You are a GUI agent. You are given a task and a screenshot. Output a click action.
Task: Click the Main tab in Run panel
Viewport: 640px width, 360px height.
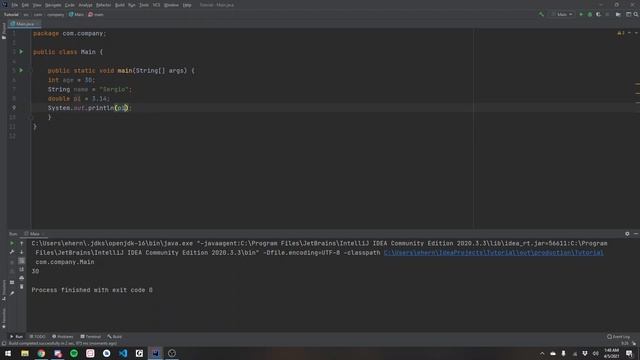point(34,234)
